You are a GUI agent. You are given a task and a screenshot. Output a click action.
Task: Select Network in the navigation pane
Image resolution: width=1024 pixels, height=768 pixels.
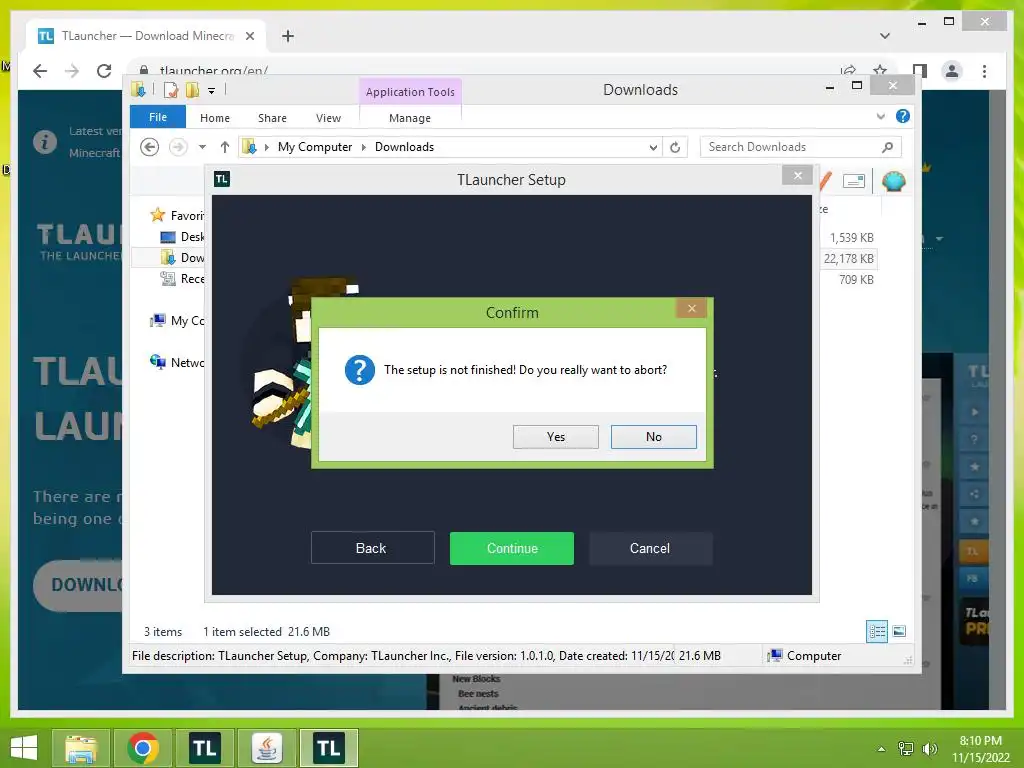(177, 362)
